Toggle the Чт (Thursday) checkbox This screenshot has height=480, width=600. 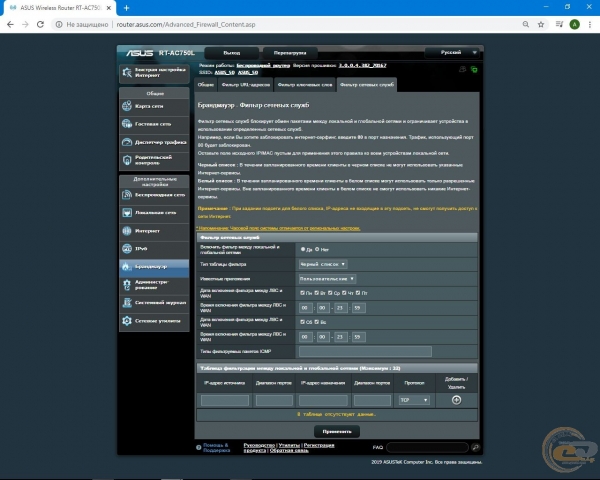344,293
